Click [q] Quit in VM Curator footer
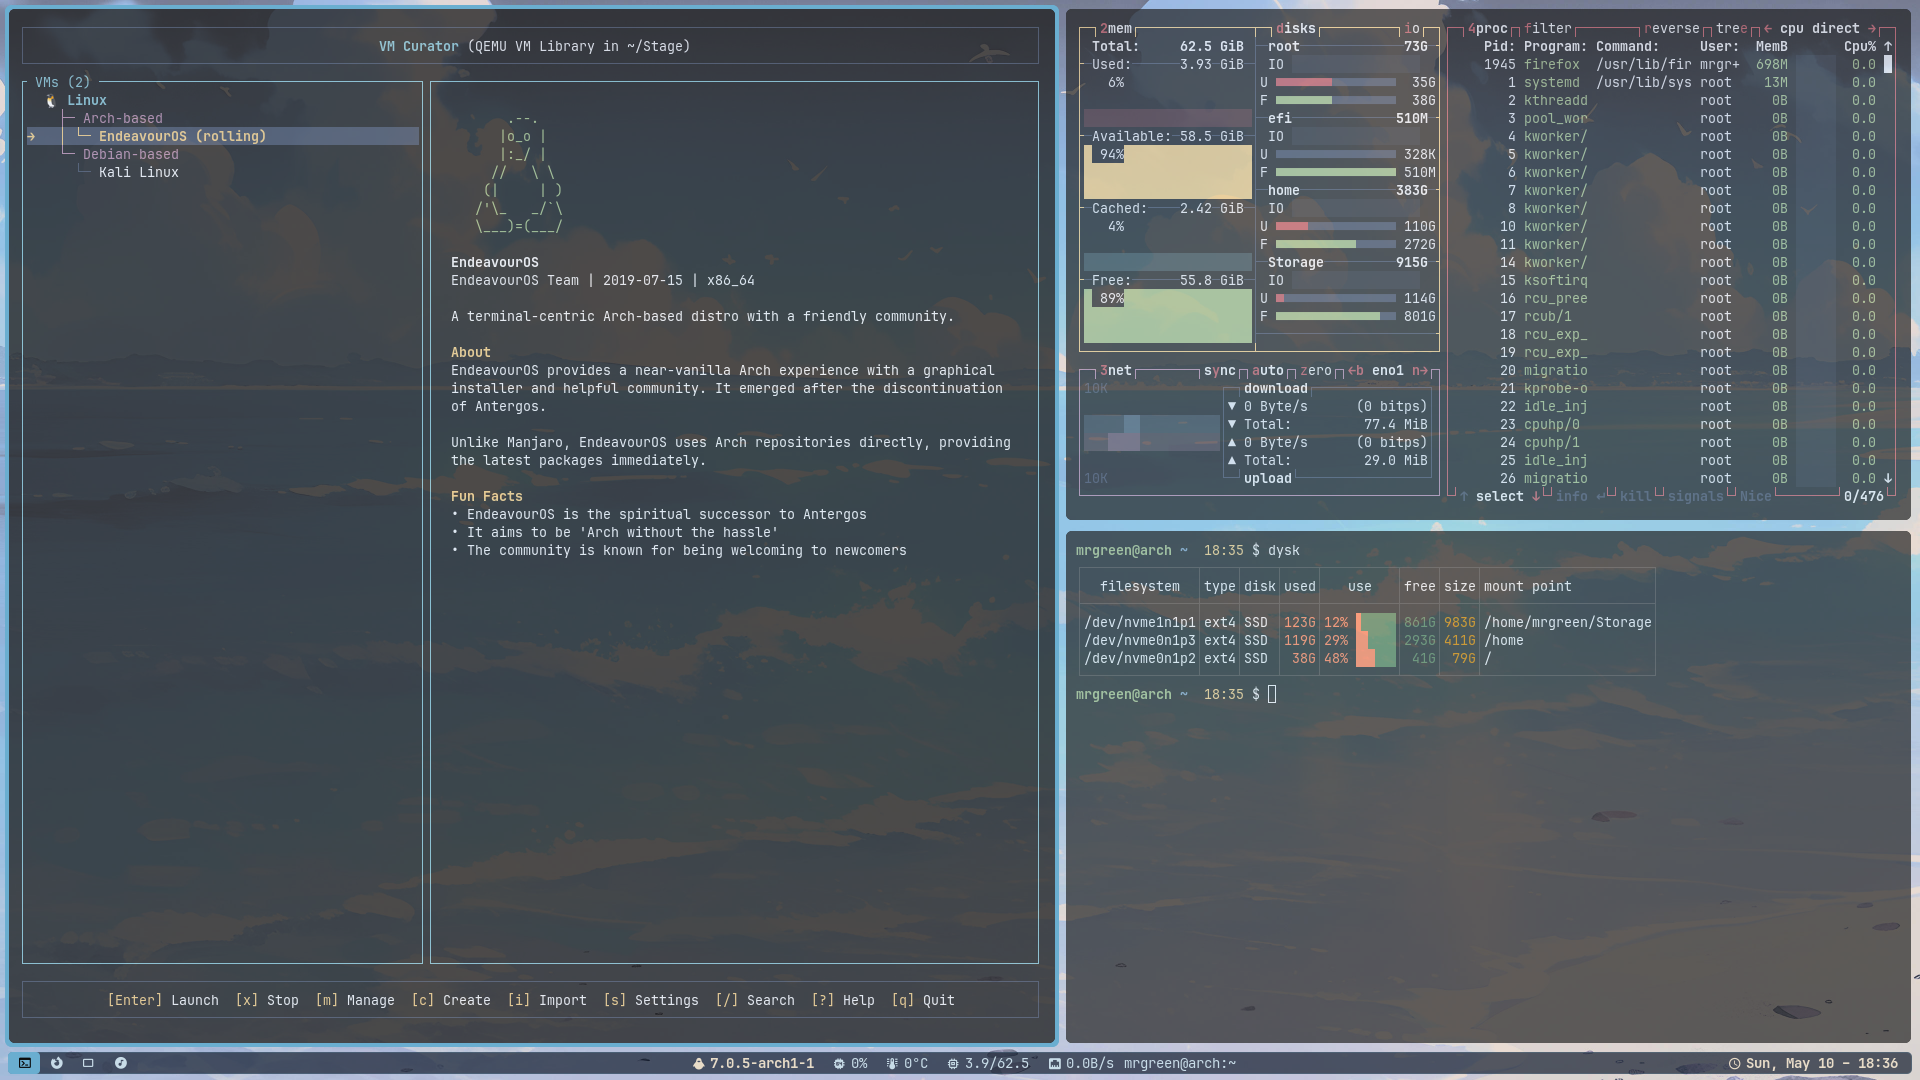 [923, 1000]
